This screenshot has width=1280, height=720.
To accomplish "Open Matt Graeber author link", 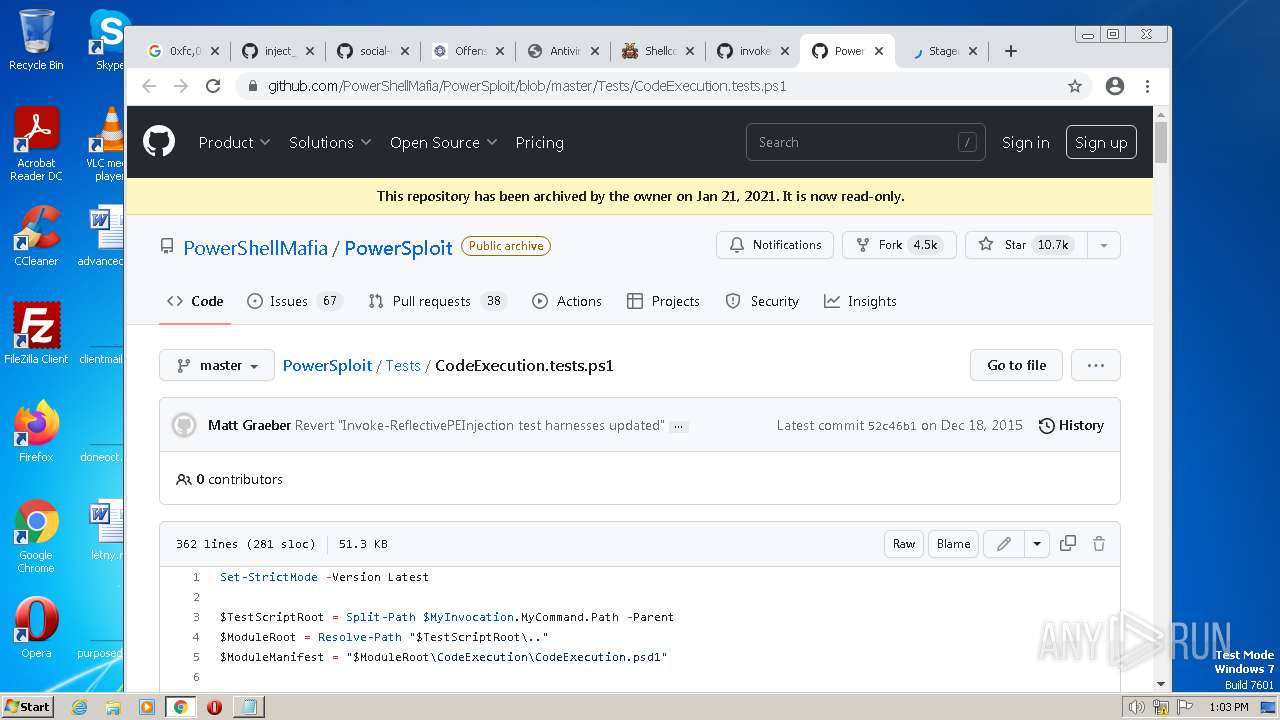I will pos(250,425).
